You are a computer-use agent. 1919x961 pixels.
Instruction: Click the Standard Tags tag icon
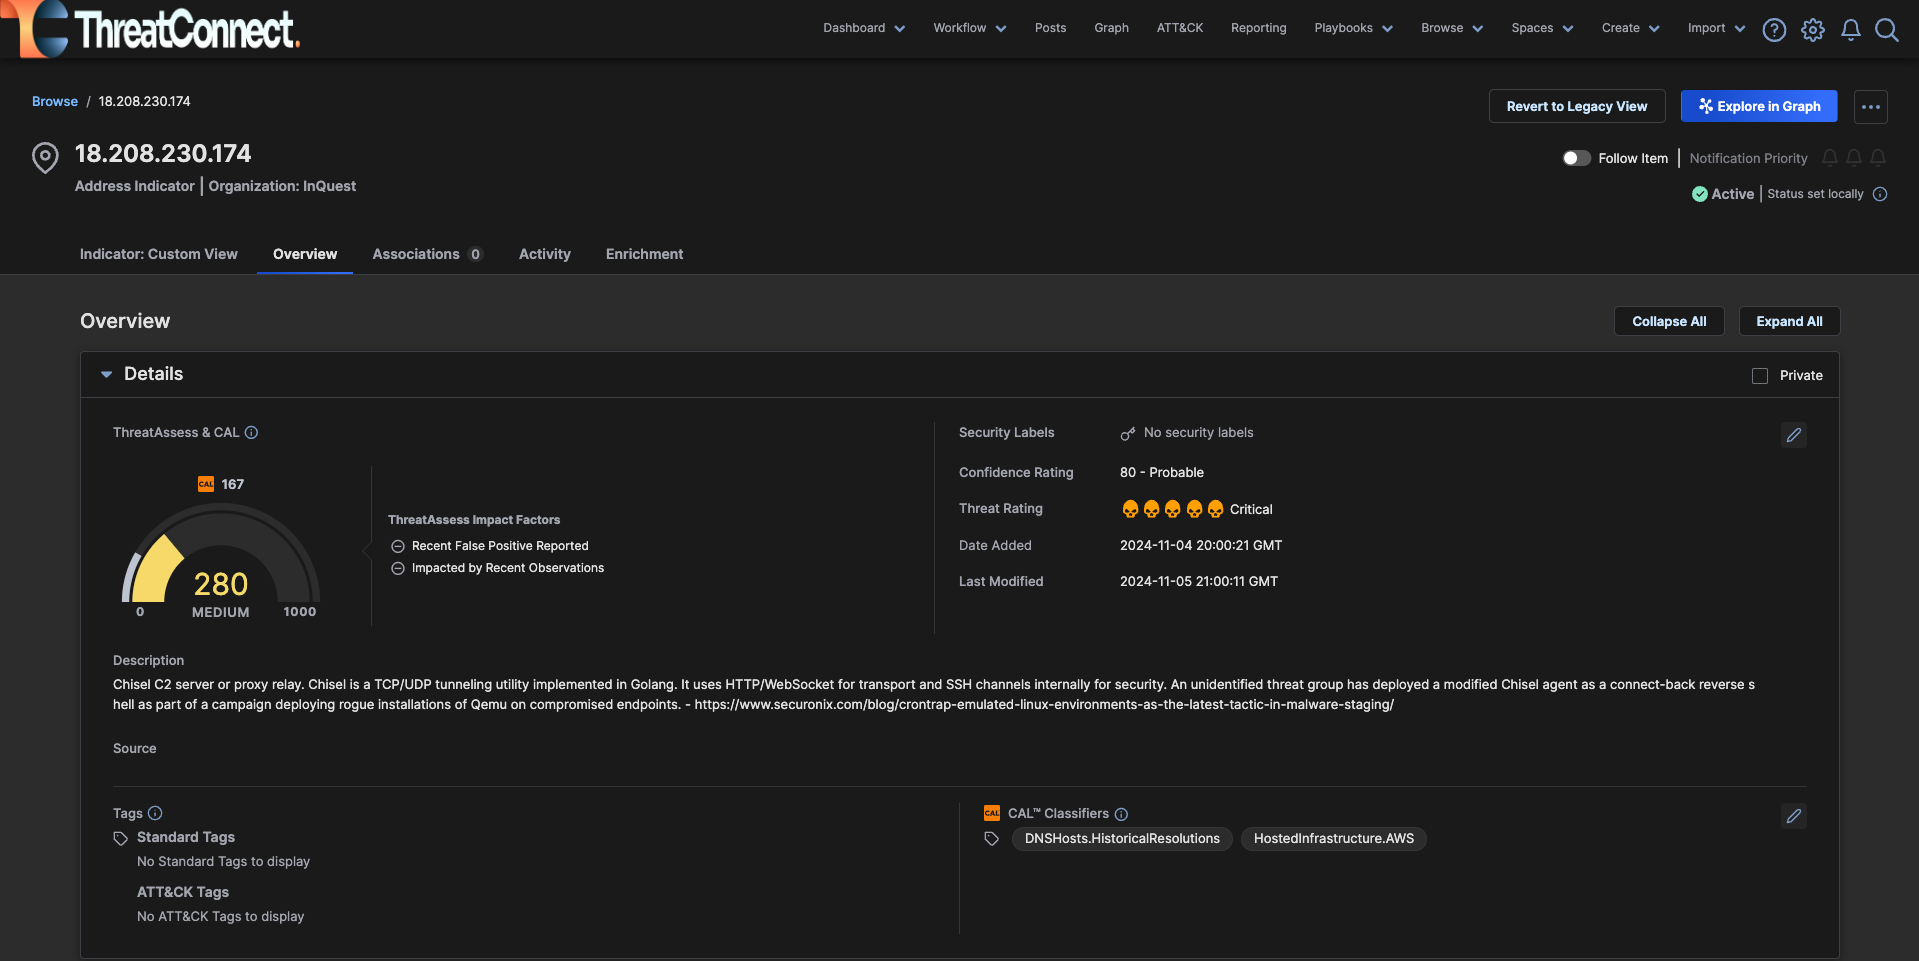[121, 838]
